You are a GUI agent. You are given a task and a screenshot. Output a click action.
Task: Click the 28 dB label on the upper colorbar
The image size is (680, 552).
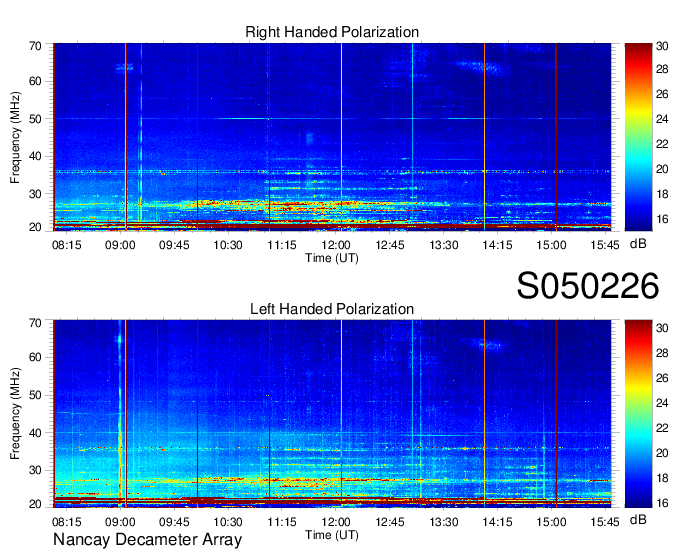pos(662,69)
